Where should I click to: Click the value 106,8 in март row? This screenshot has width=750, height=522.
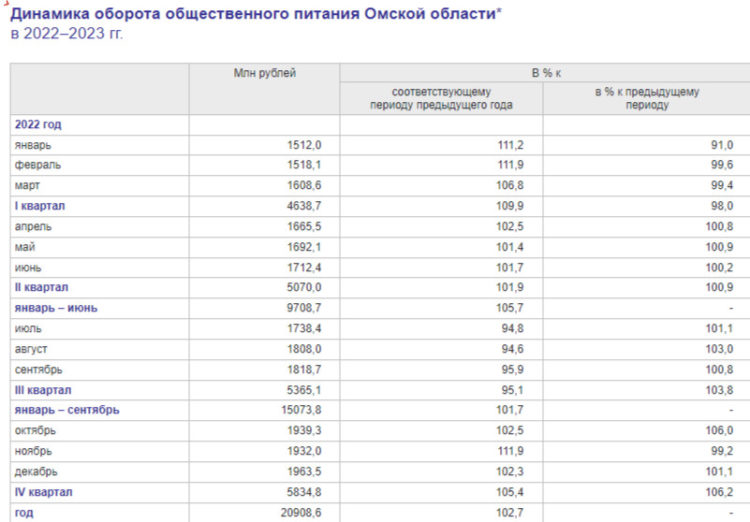[509, 186]
